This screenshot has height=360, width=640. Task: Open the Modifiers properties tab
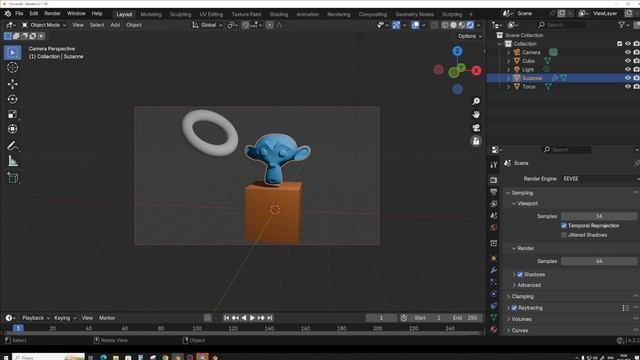pos(493,270)
